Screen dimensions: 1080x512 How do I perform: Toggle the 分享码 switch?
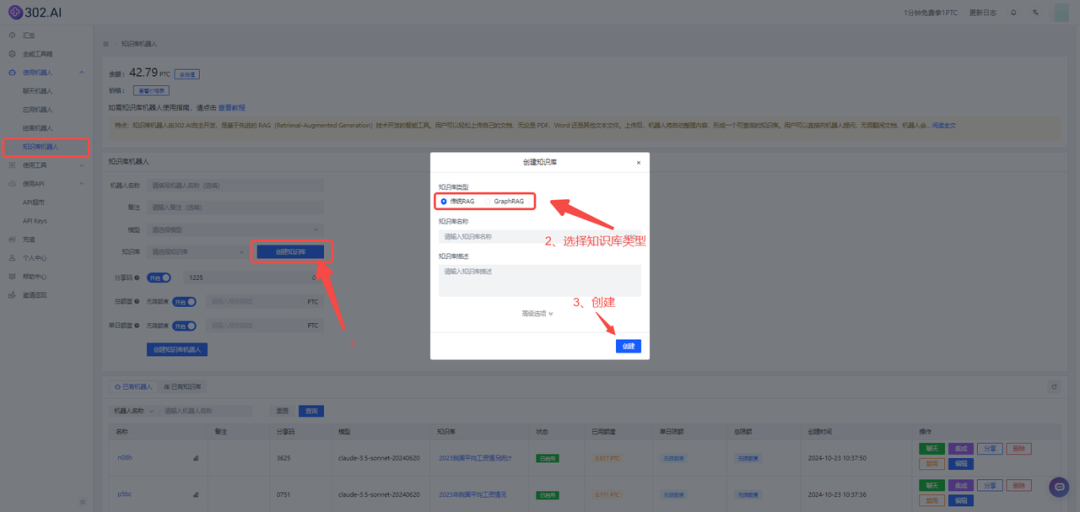tap(161, 278)
